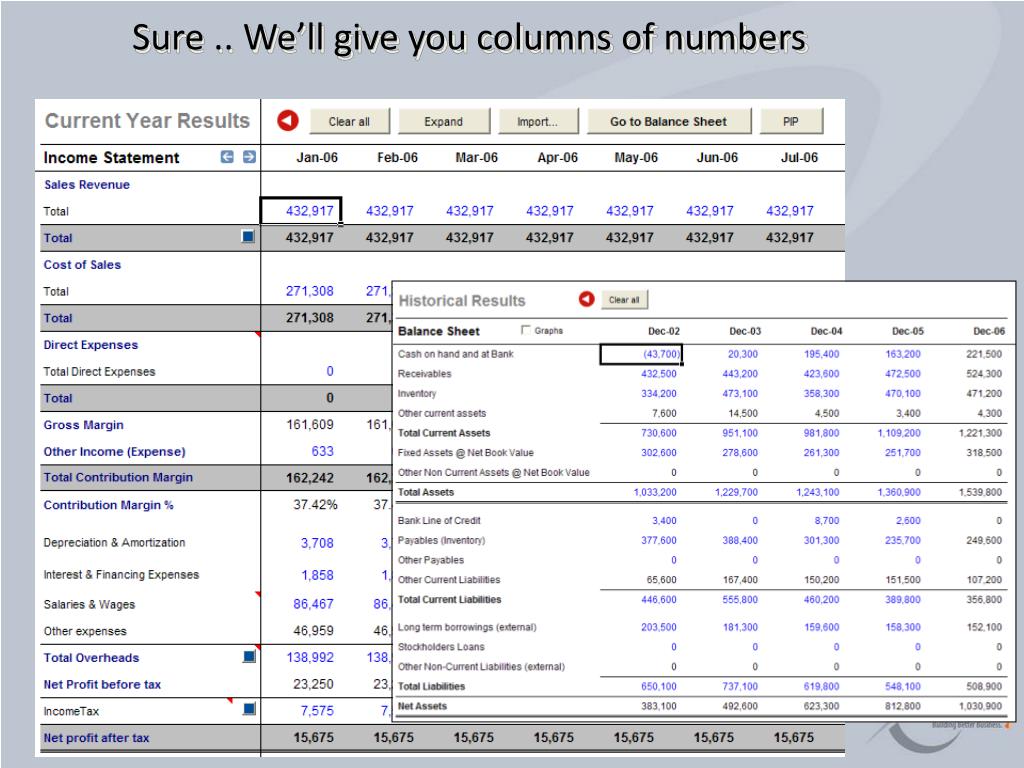
Task: Click the PIP button
Action: tap(791, 121)
